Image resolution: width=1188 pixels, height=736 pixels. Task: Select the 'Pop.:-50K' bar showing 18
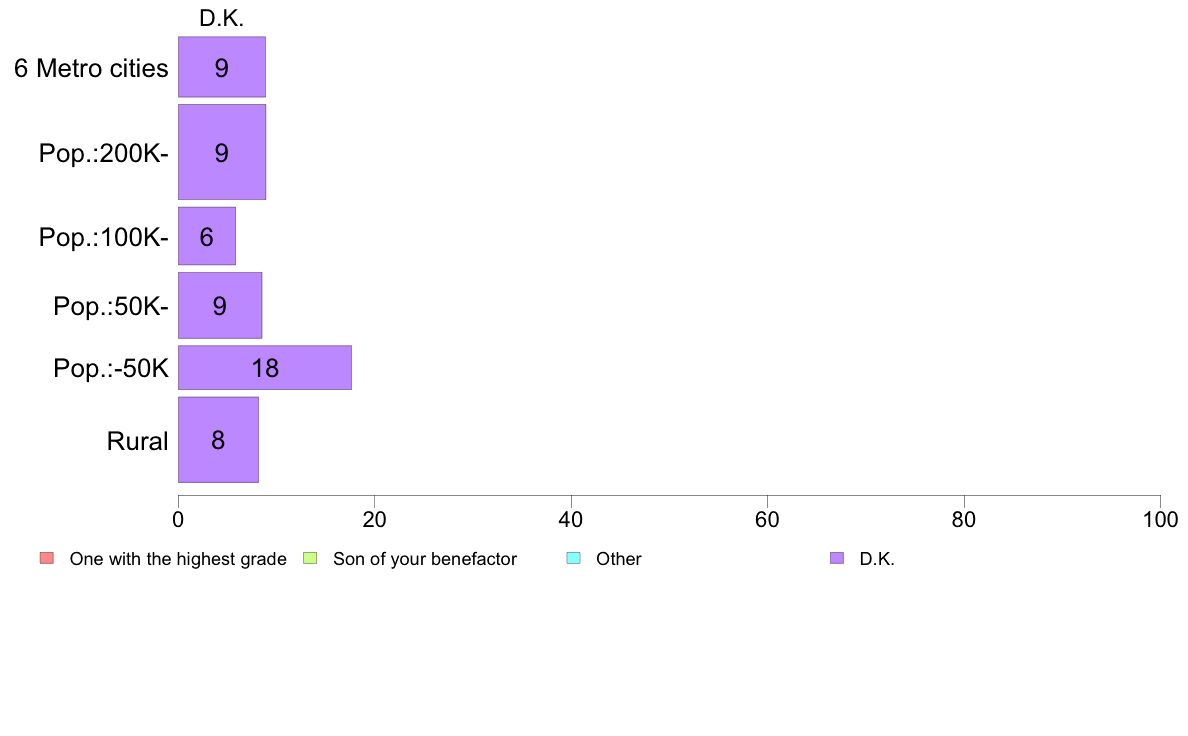[x=264, y=368]
